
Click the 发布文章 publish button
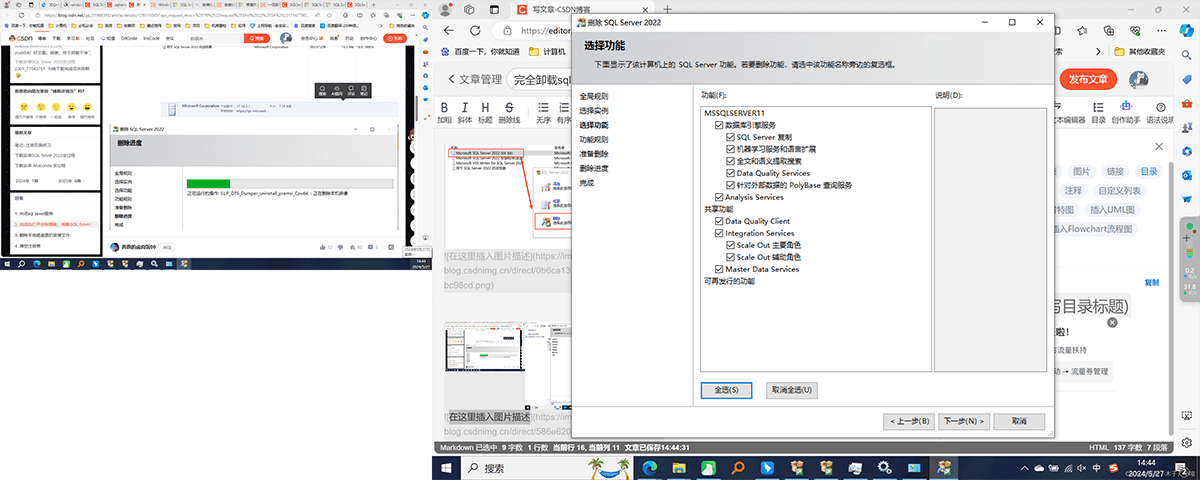(x=1088, y=79)
